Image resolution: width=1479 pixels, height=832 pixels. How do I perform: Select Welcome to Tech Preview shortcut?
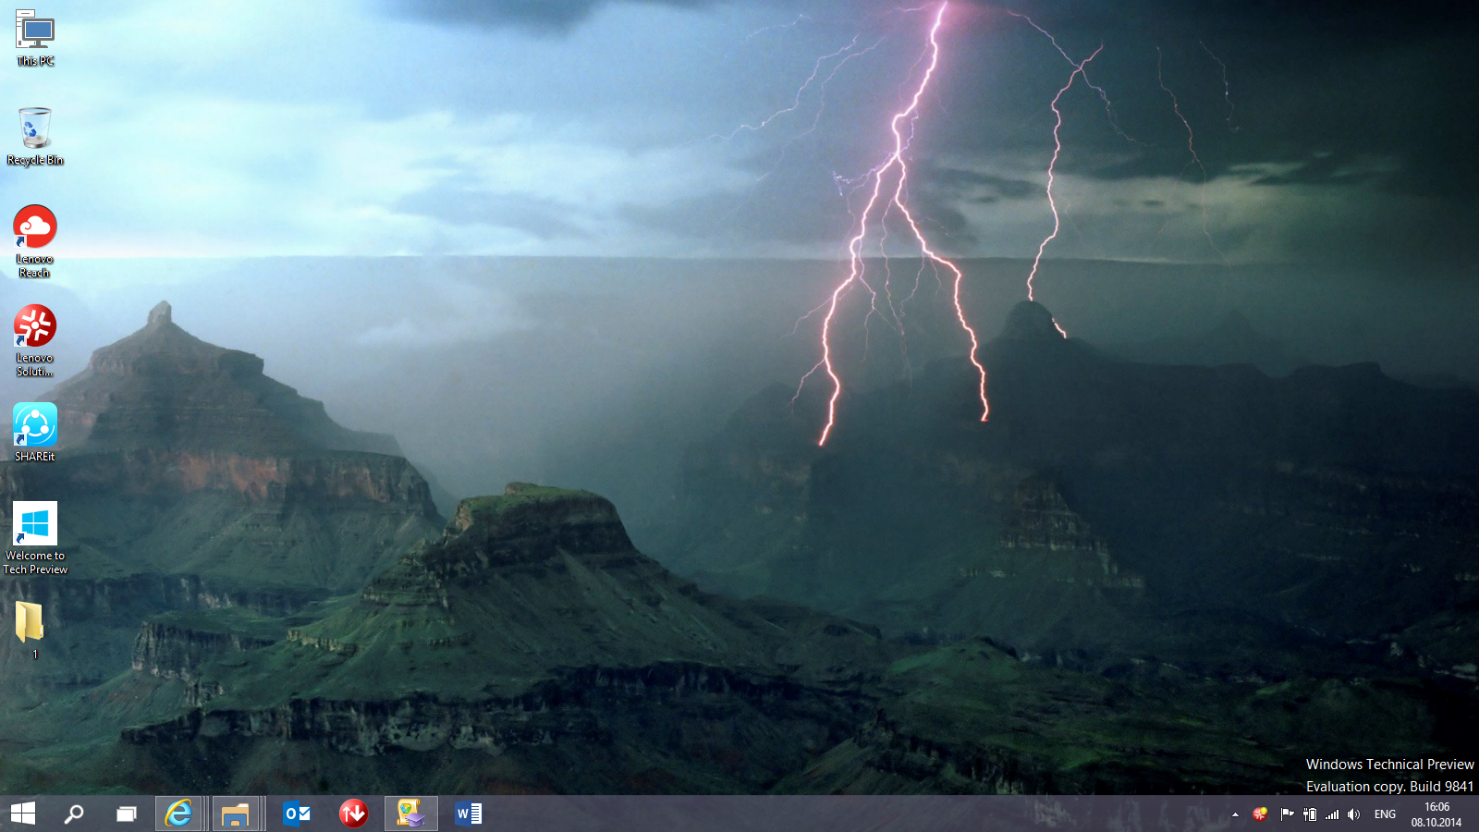tap(35, 538)
